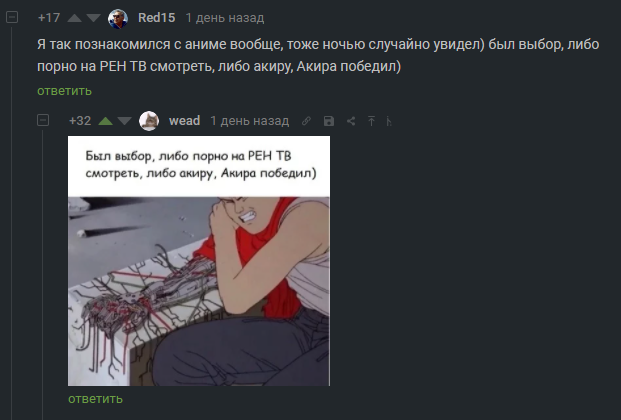Viewport: 621px width, 420px height.
Task: Downvote wead's comment
Action: point(124,121)
